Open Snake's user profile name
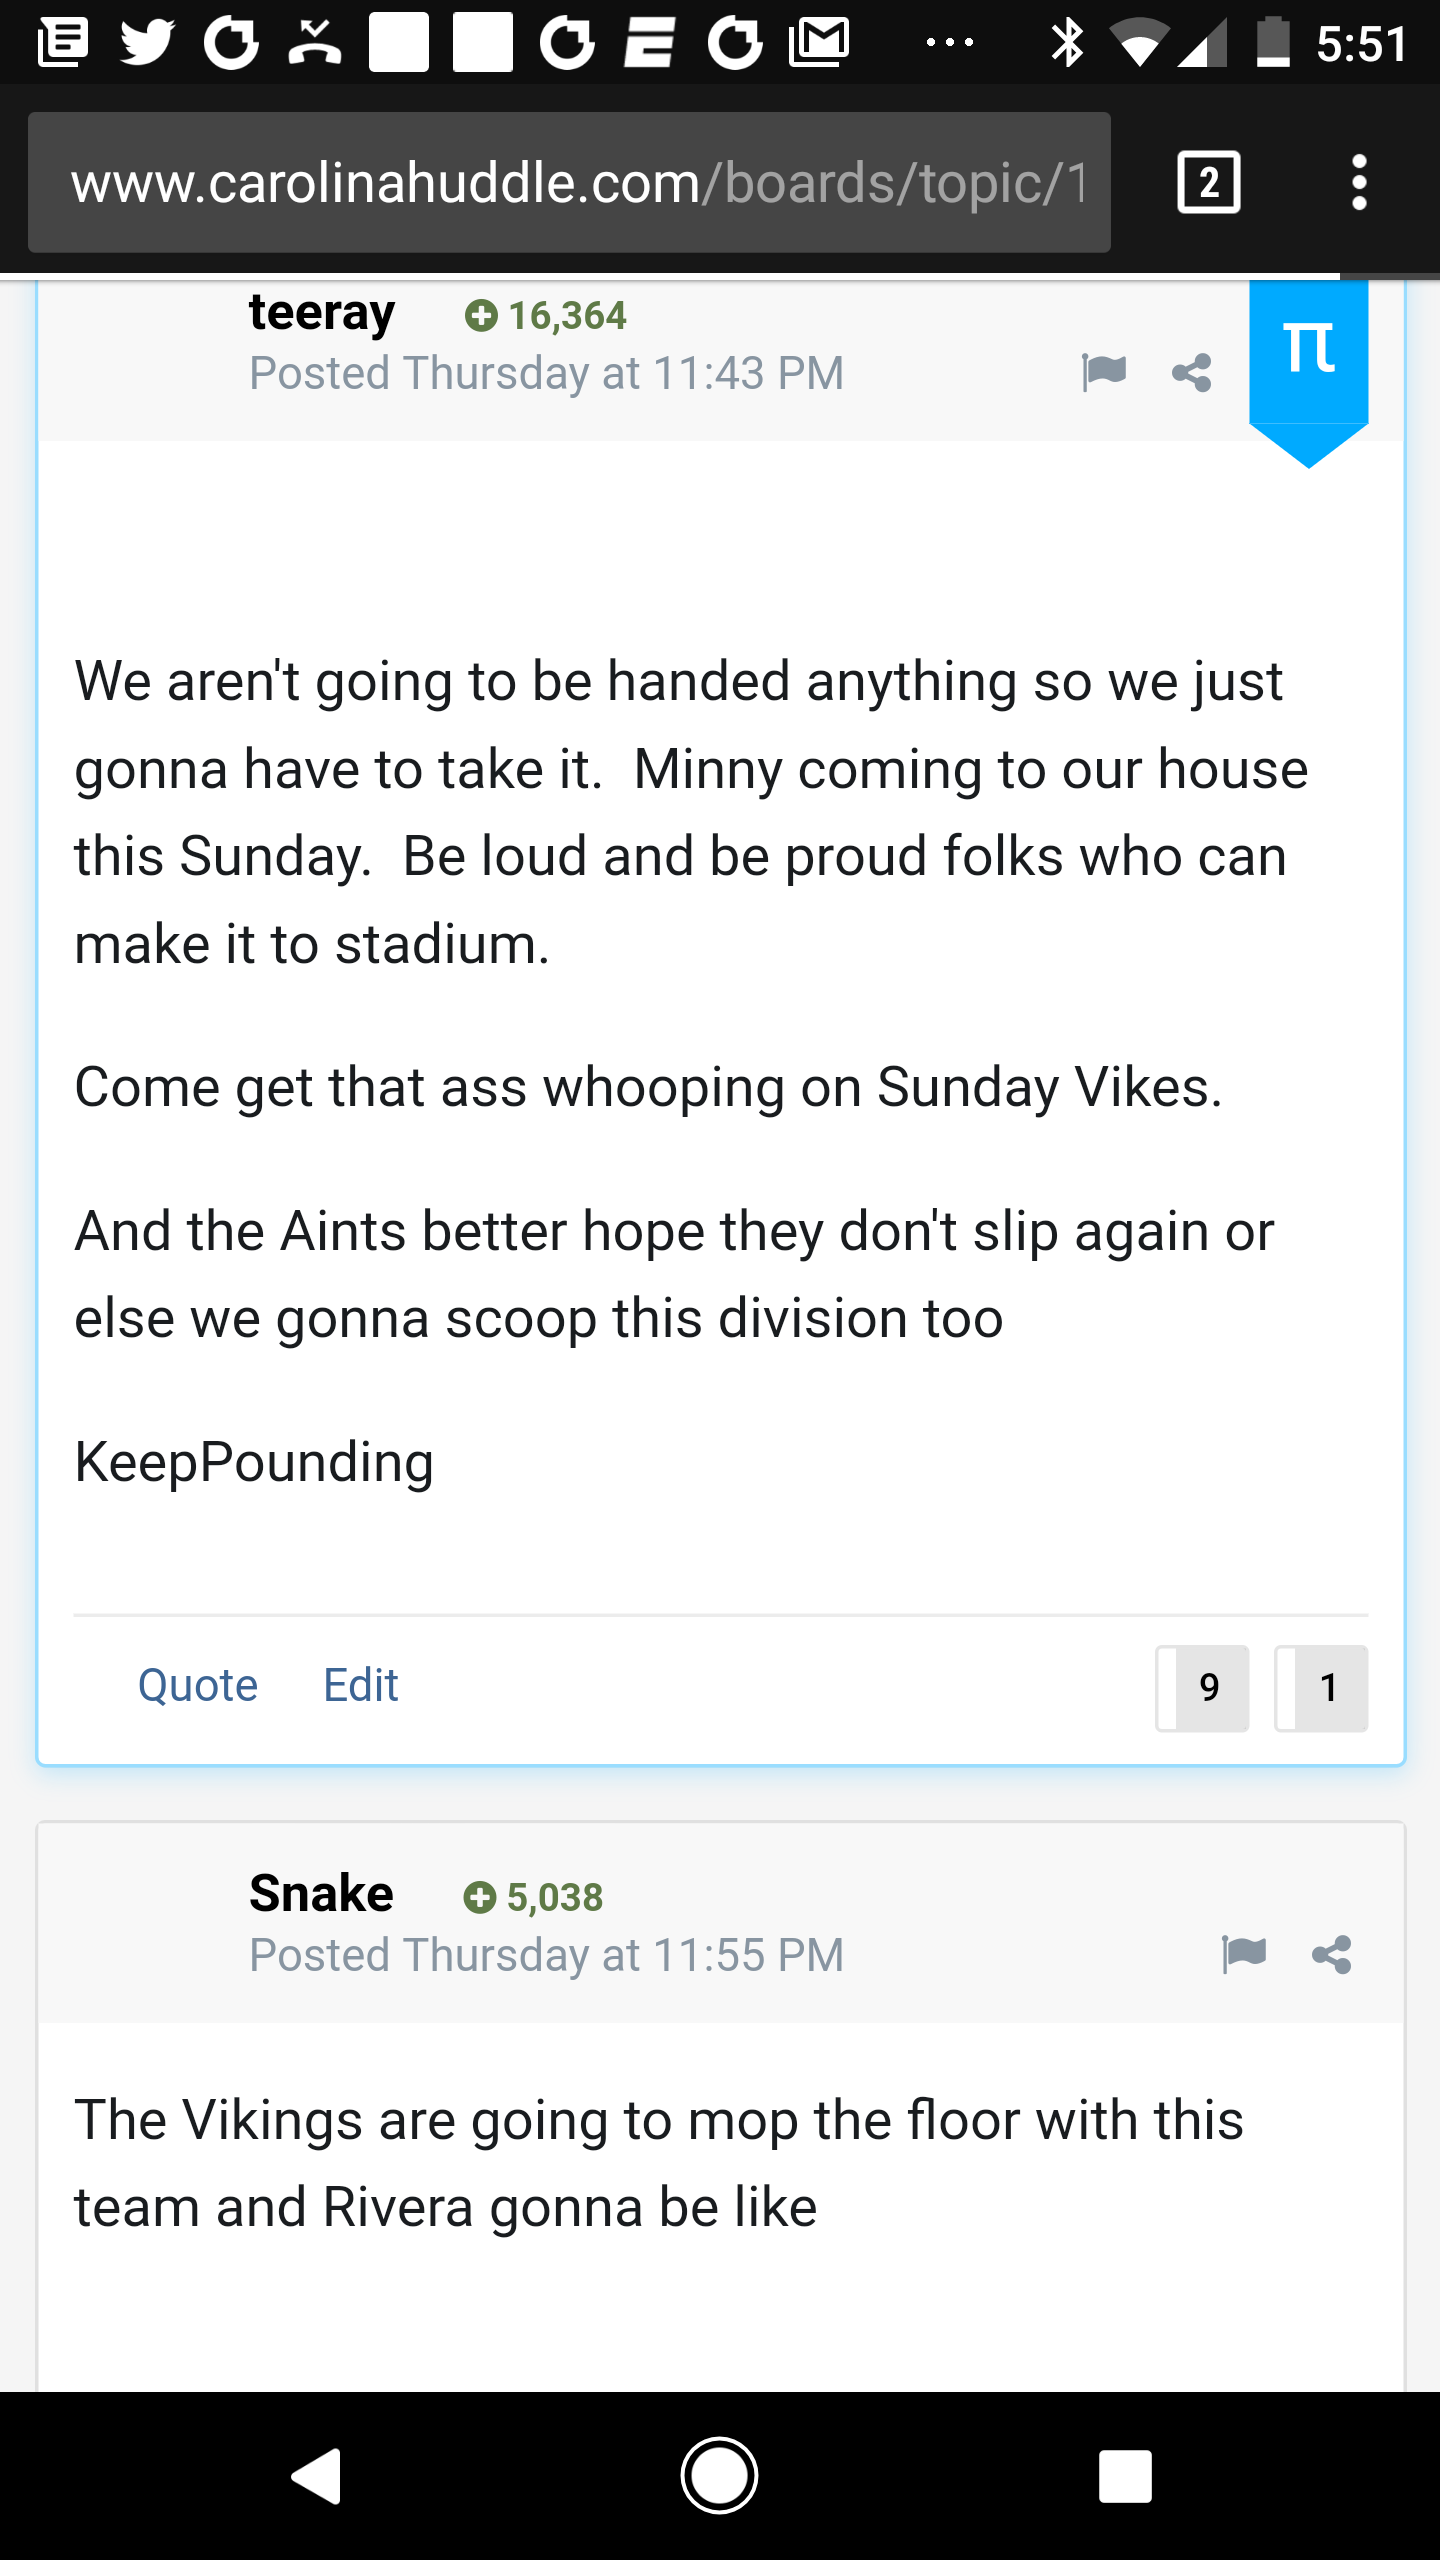The height and width of the screenshot is (2560, 1440). pyautogui.click(x=321, y=1893)
